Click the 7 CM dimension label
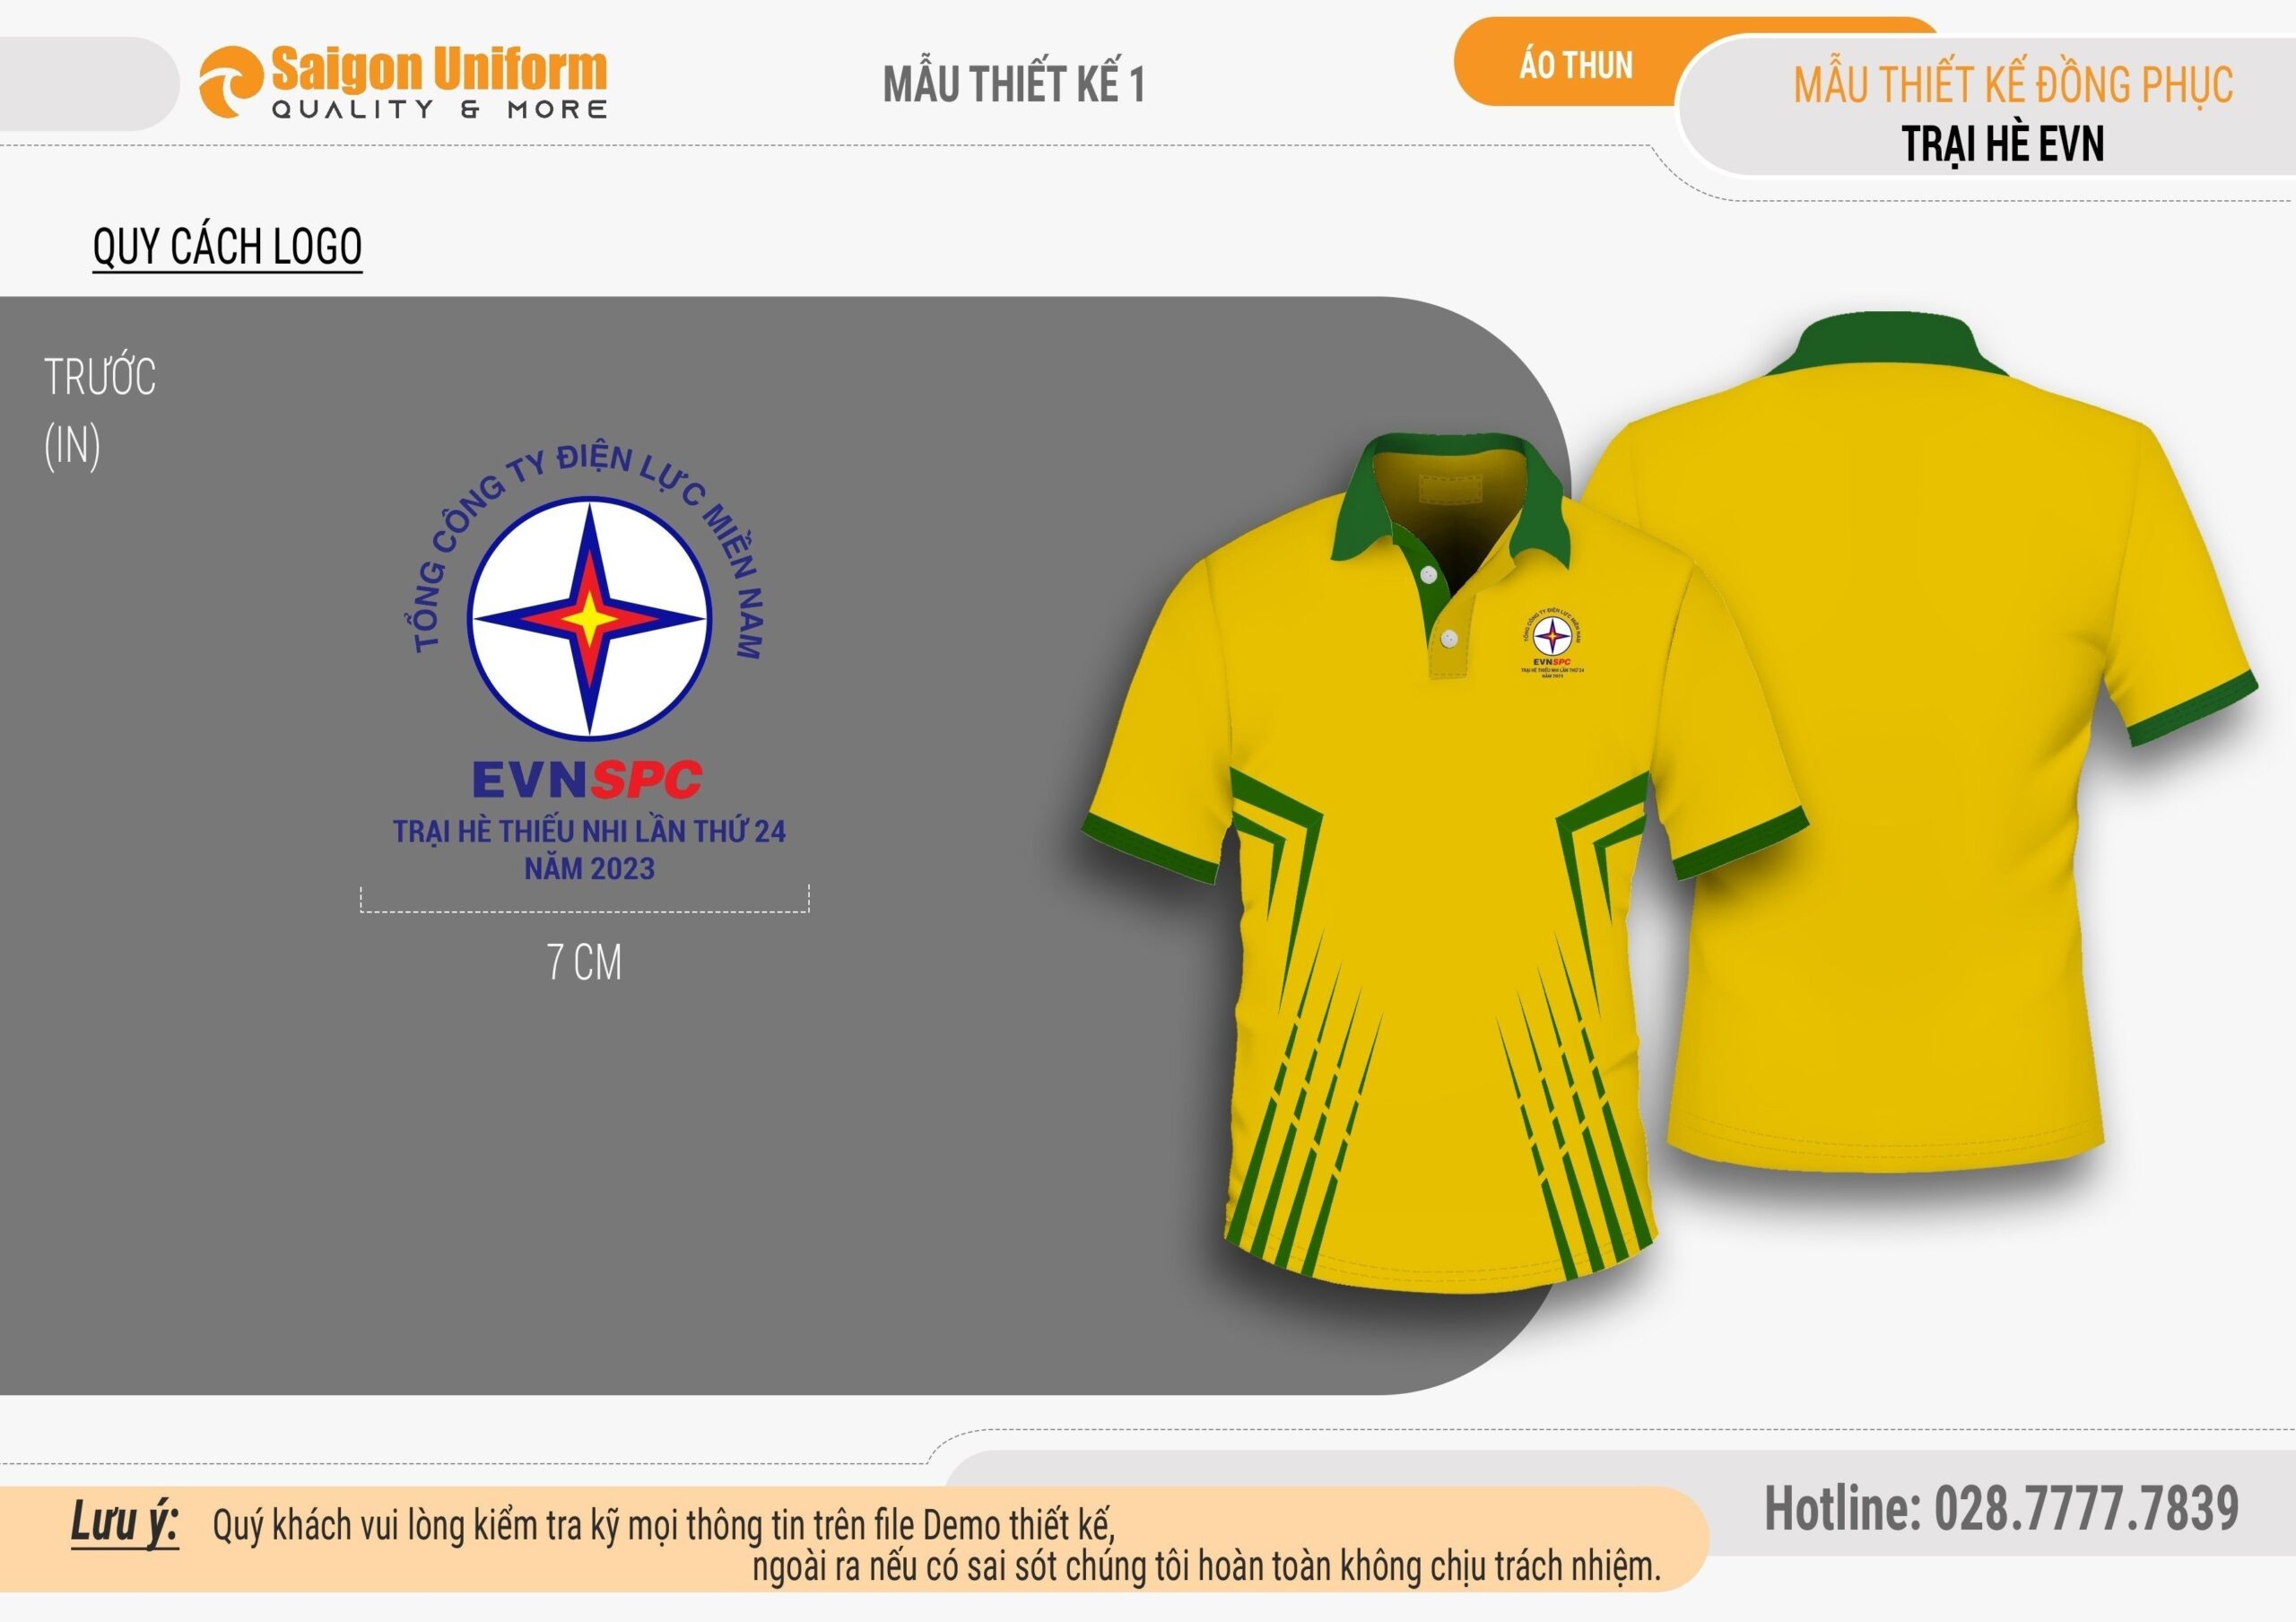The width and height of the screenshot is (2296, 1622). click(585, 962)
